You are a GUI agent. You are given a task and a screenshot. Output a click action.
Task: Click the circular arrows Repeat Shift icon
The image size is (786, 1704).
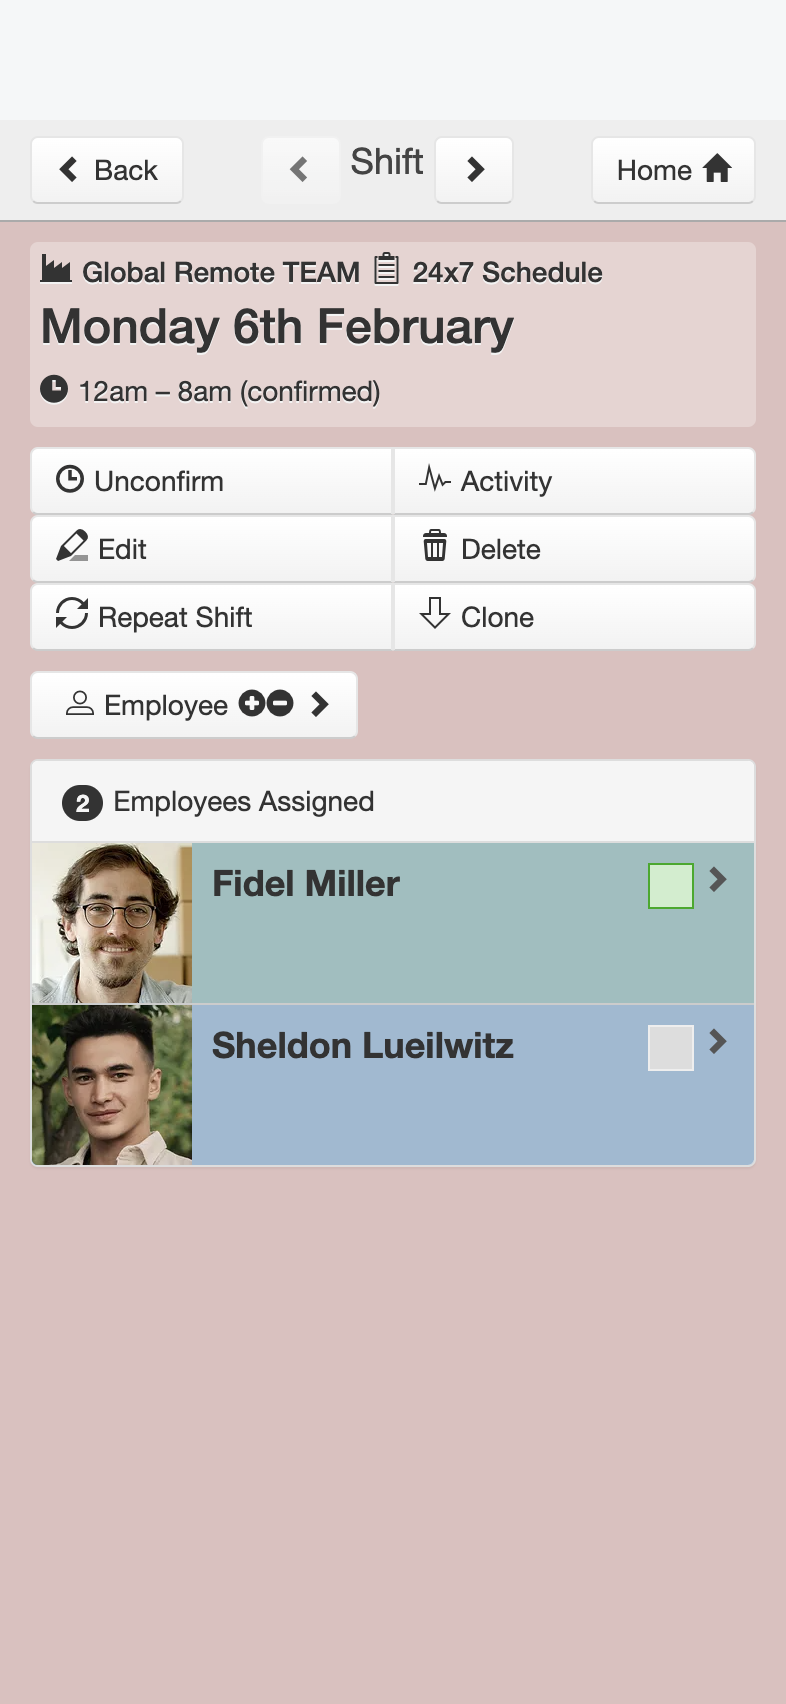72,614
